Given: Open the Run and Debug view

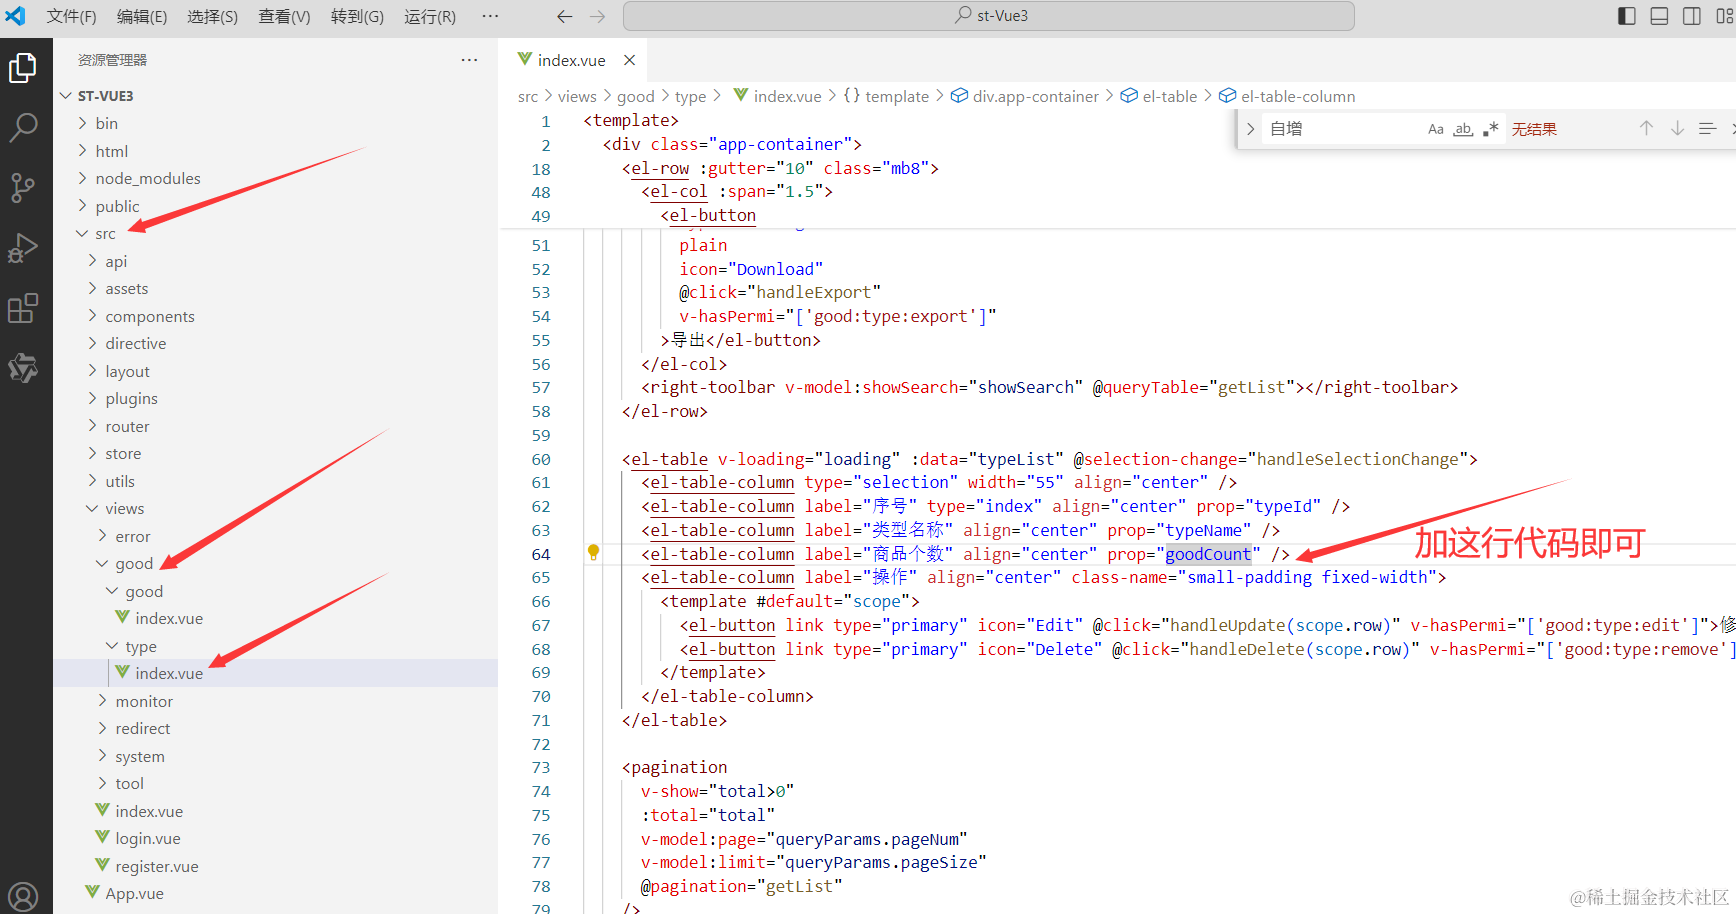Looking at the screenshot, I should click(23, 248).
